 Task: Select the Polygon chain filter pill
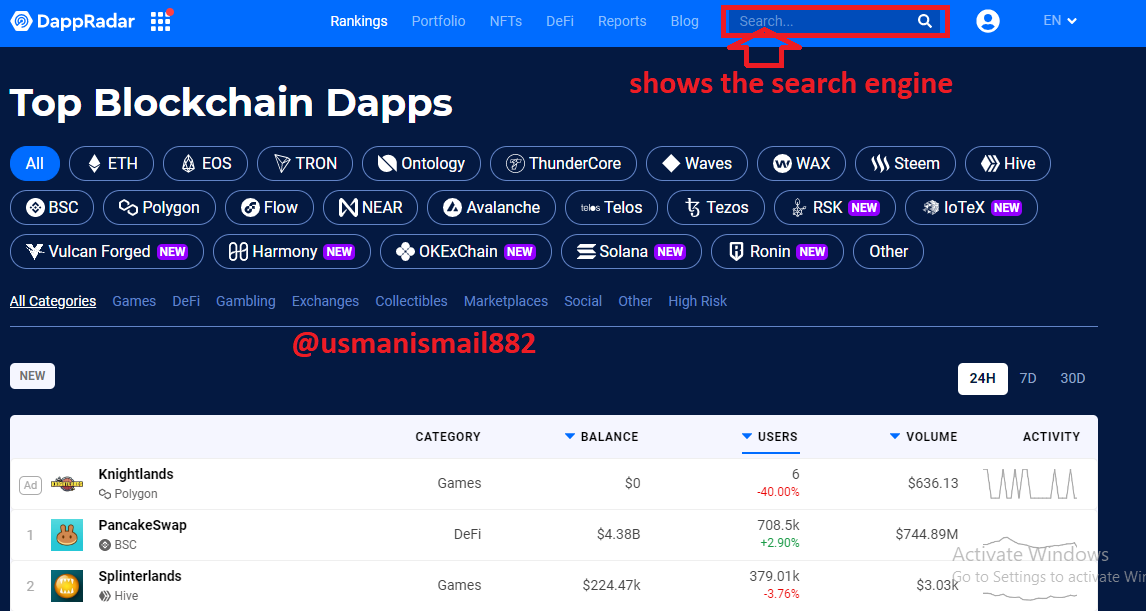(x=159, y=208)
